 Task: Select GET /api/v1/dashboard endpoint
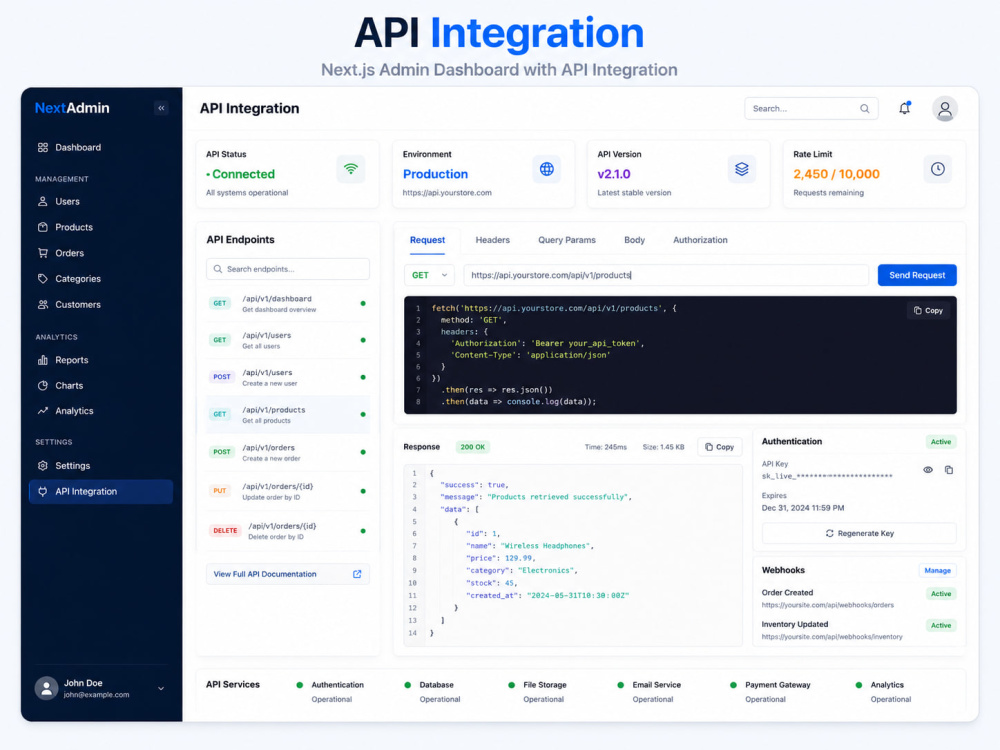coord(288,304)
